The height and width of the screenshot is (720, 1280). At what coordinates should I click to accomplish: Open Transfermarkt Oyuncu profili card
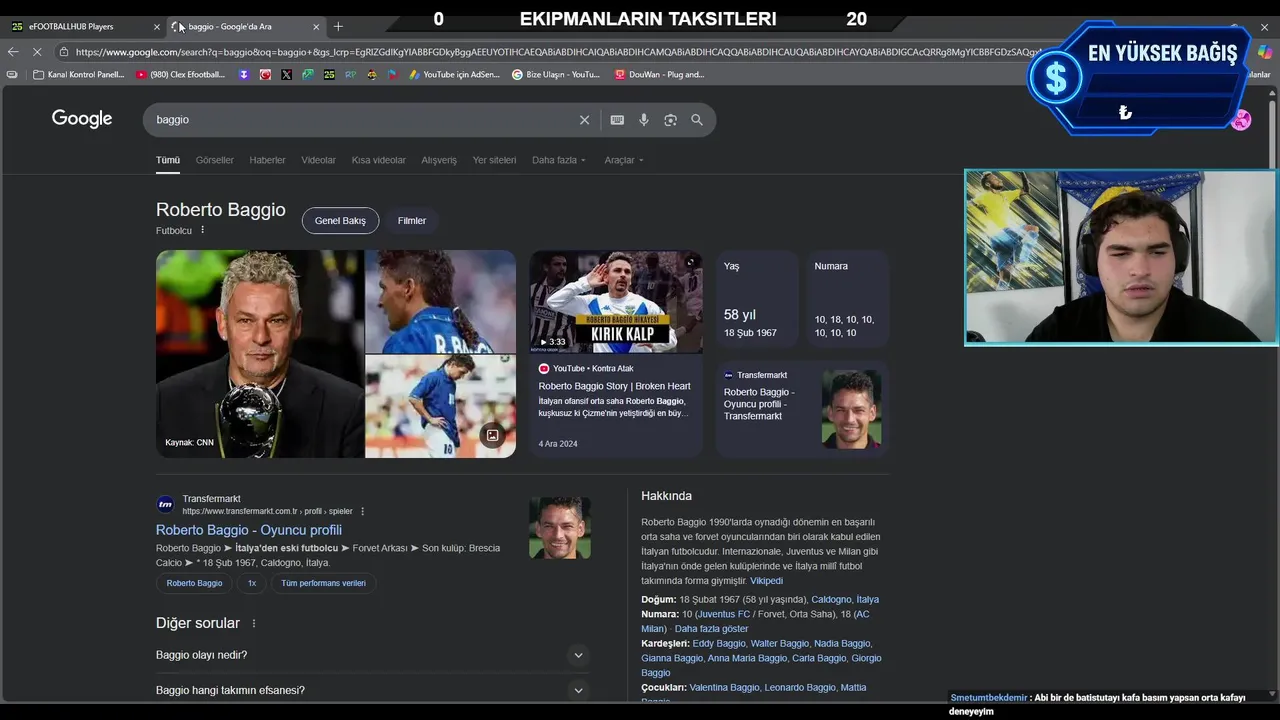(802, 409)
